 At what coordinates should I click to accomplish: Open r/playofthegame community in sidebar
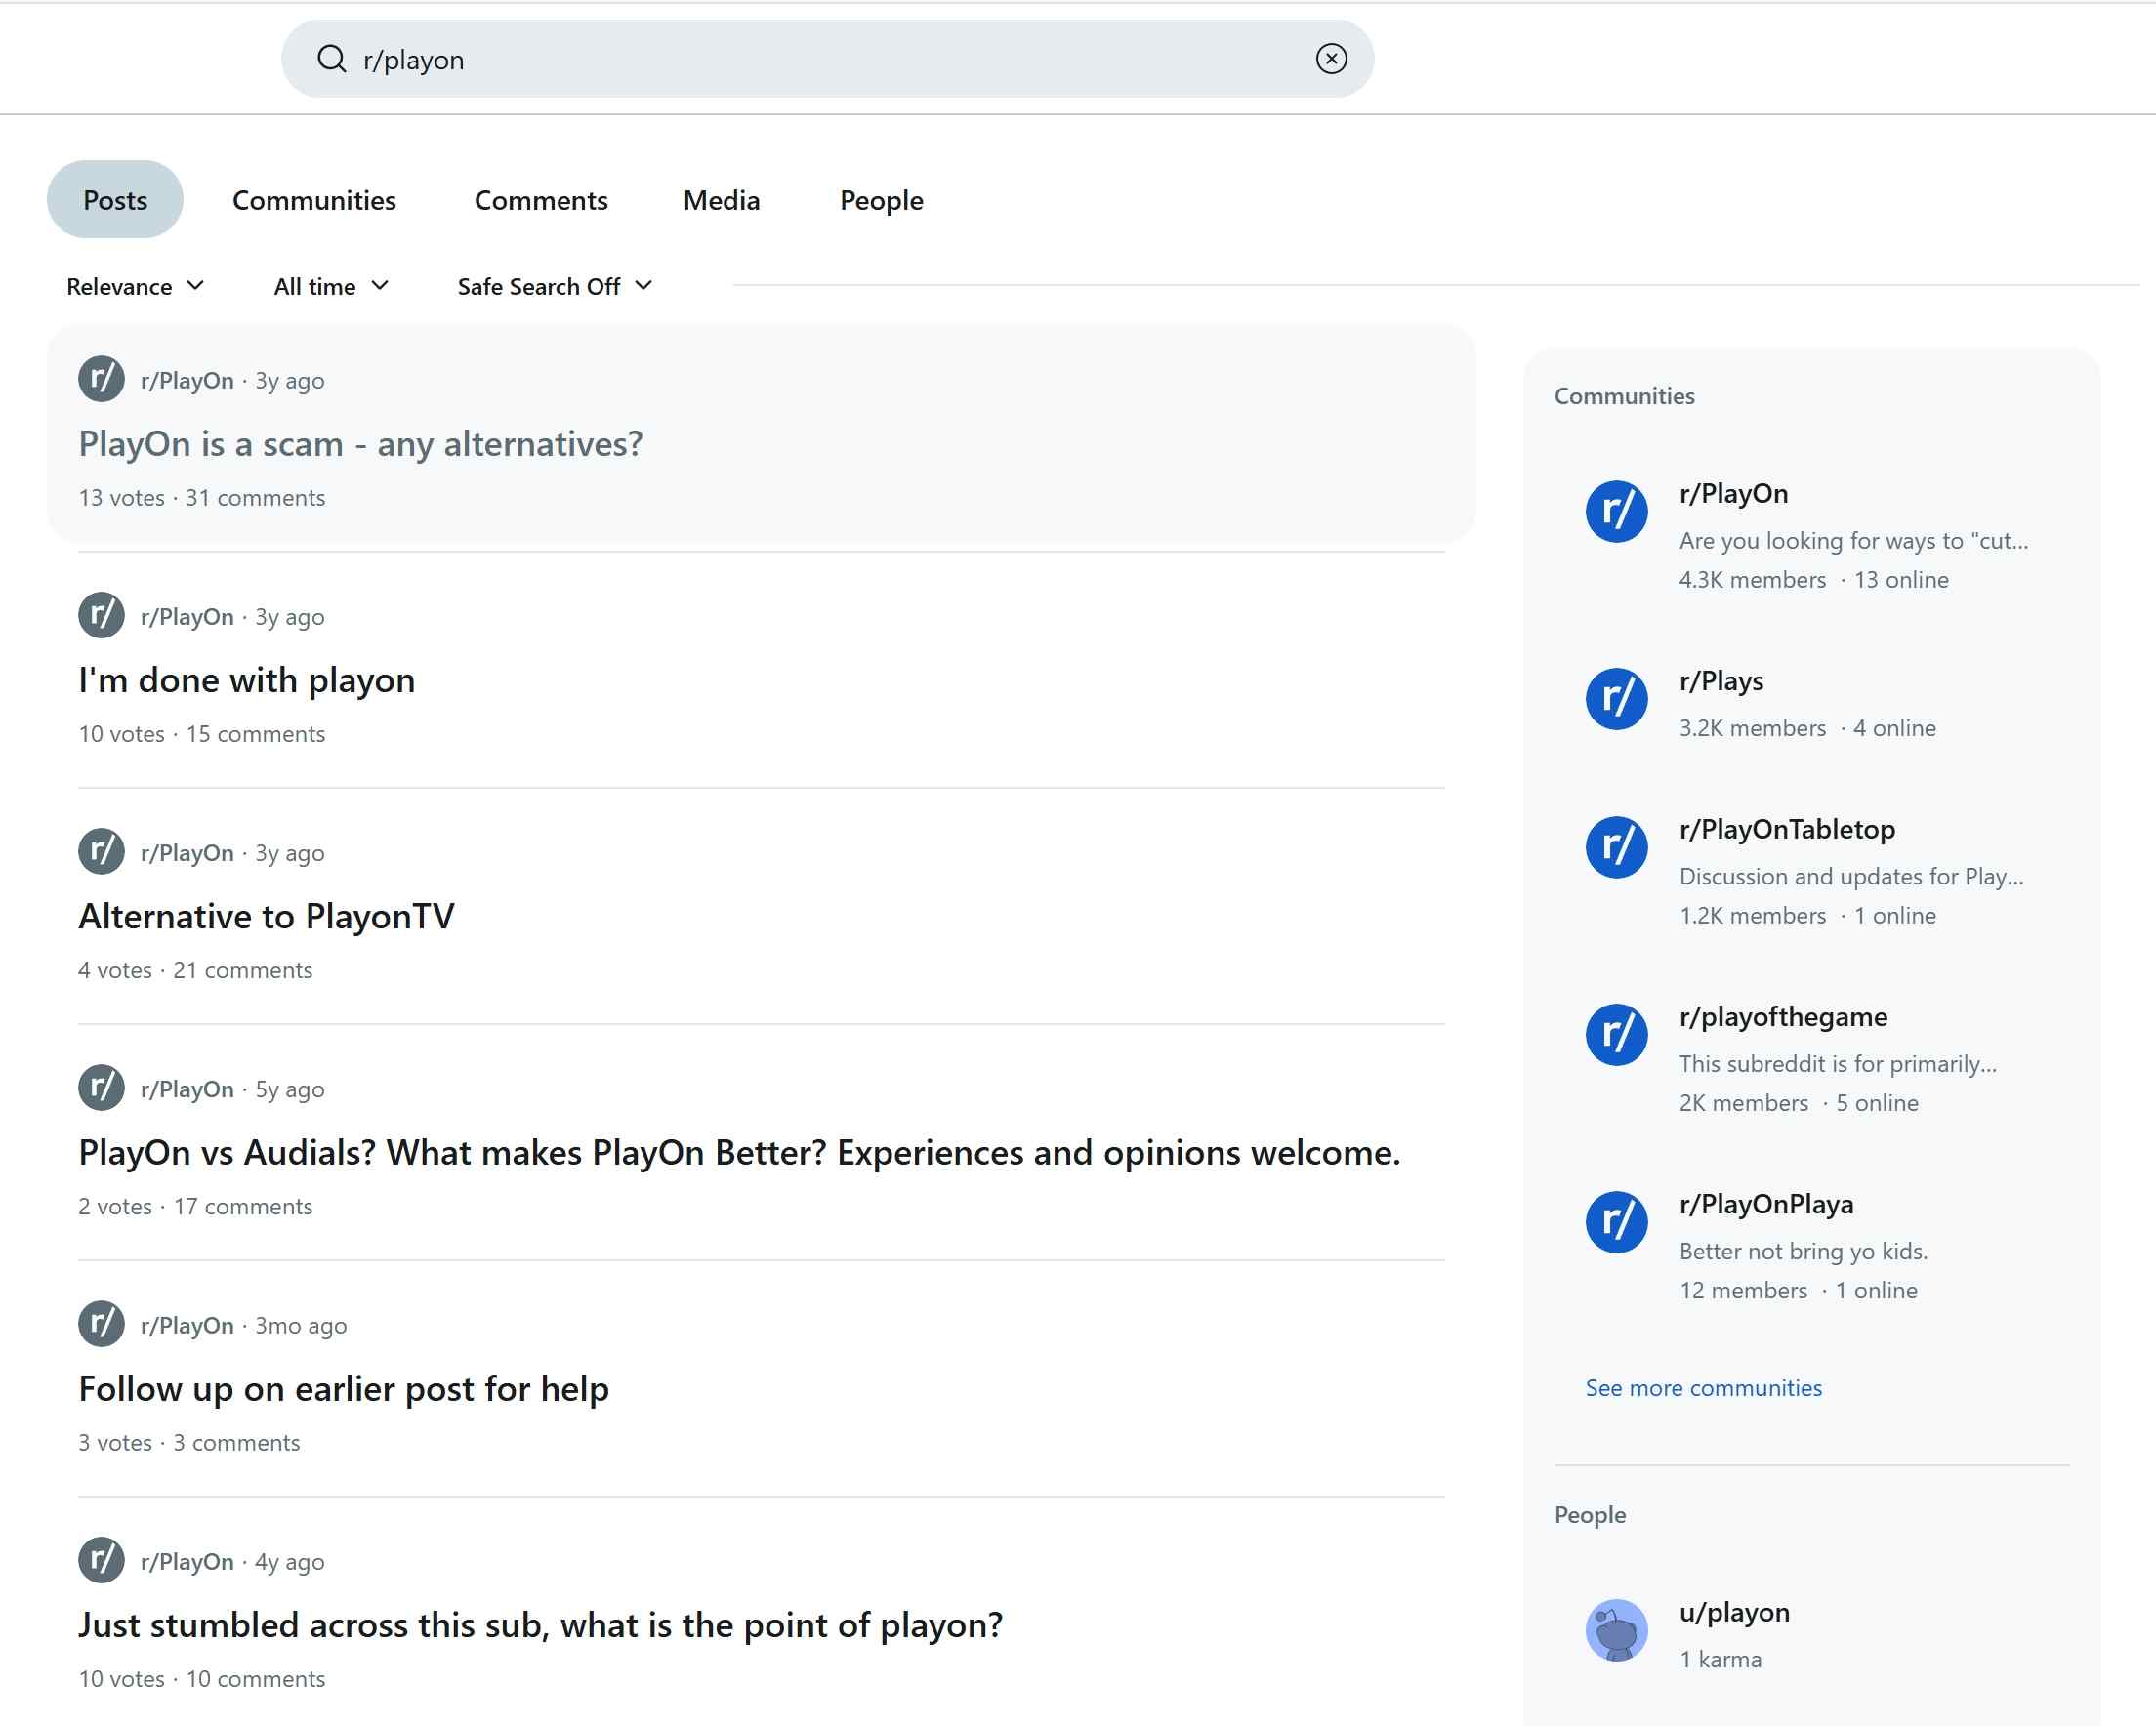click(1783, 1017)
